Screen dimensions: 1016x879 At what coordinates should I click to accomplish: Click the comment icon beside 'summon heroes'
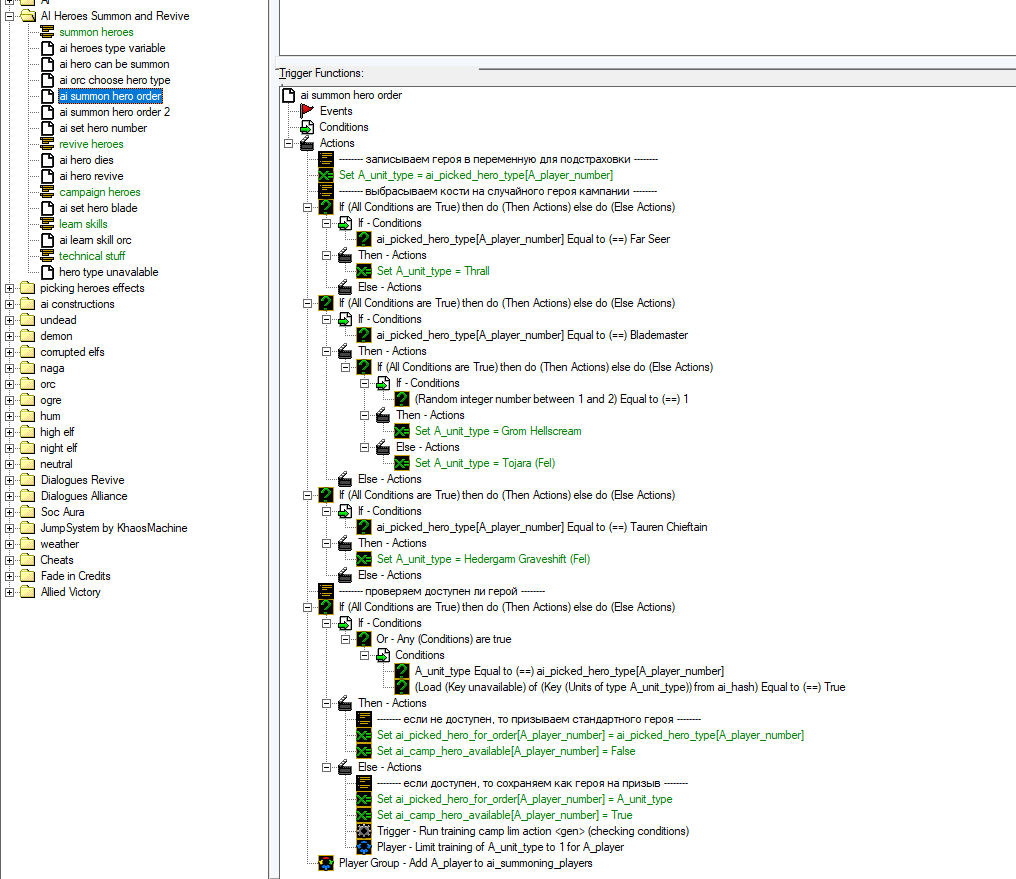click(x=47, y=32)
